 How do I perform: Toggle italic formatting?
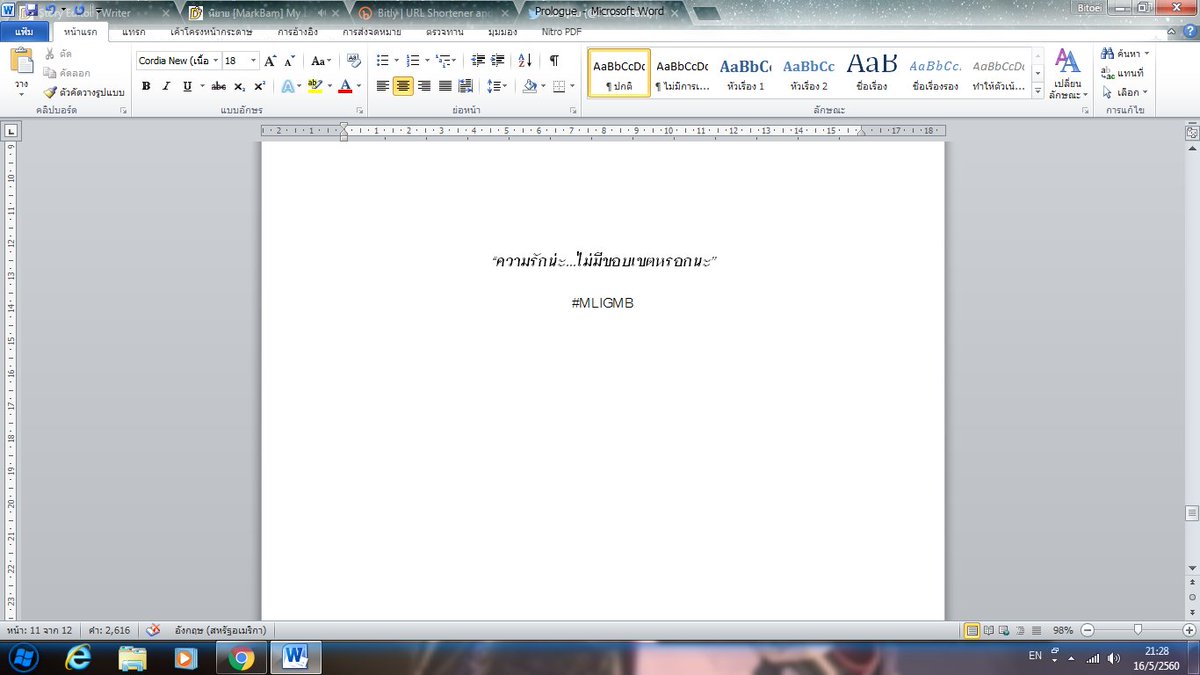pyautogui.click(x=166, y=87)
